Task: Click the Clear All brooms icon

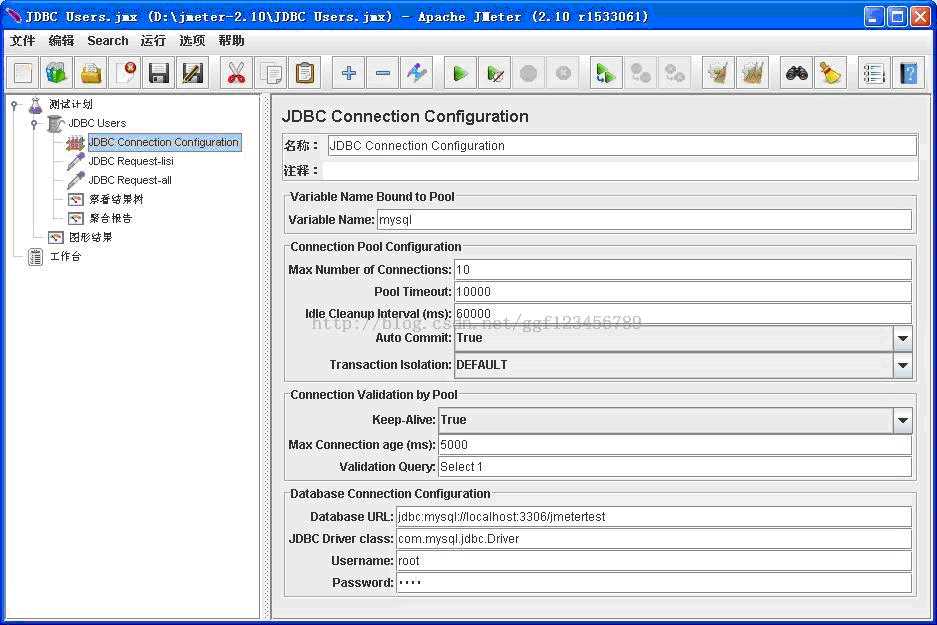Action: 752,73
